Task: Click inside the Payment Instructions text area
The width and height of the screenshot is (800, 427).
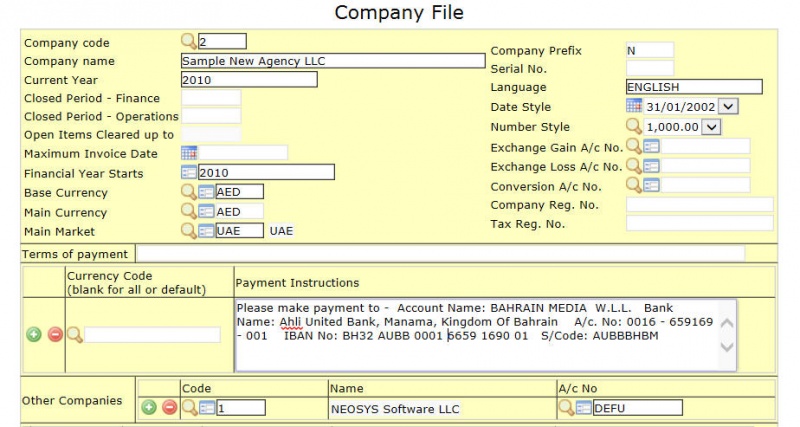Action: [x=486, y=335]
